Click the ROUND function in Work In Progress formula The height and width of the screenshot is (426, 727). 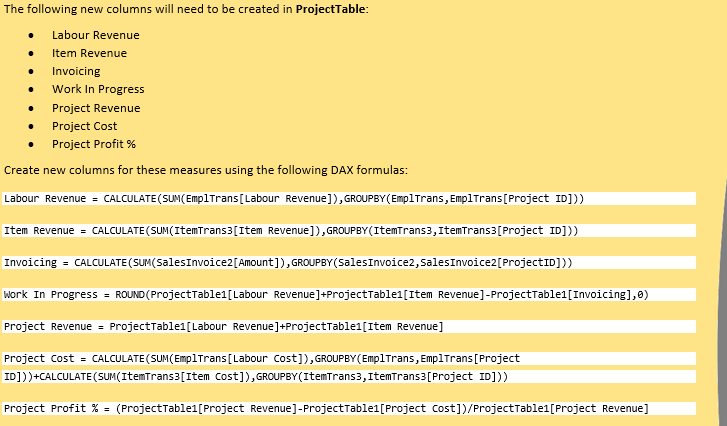pos(132,295)
